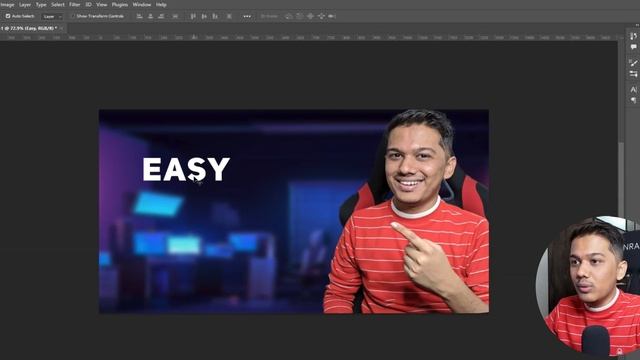Open the Brushes panel icon

(x=633, y=74)
